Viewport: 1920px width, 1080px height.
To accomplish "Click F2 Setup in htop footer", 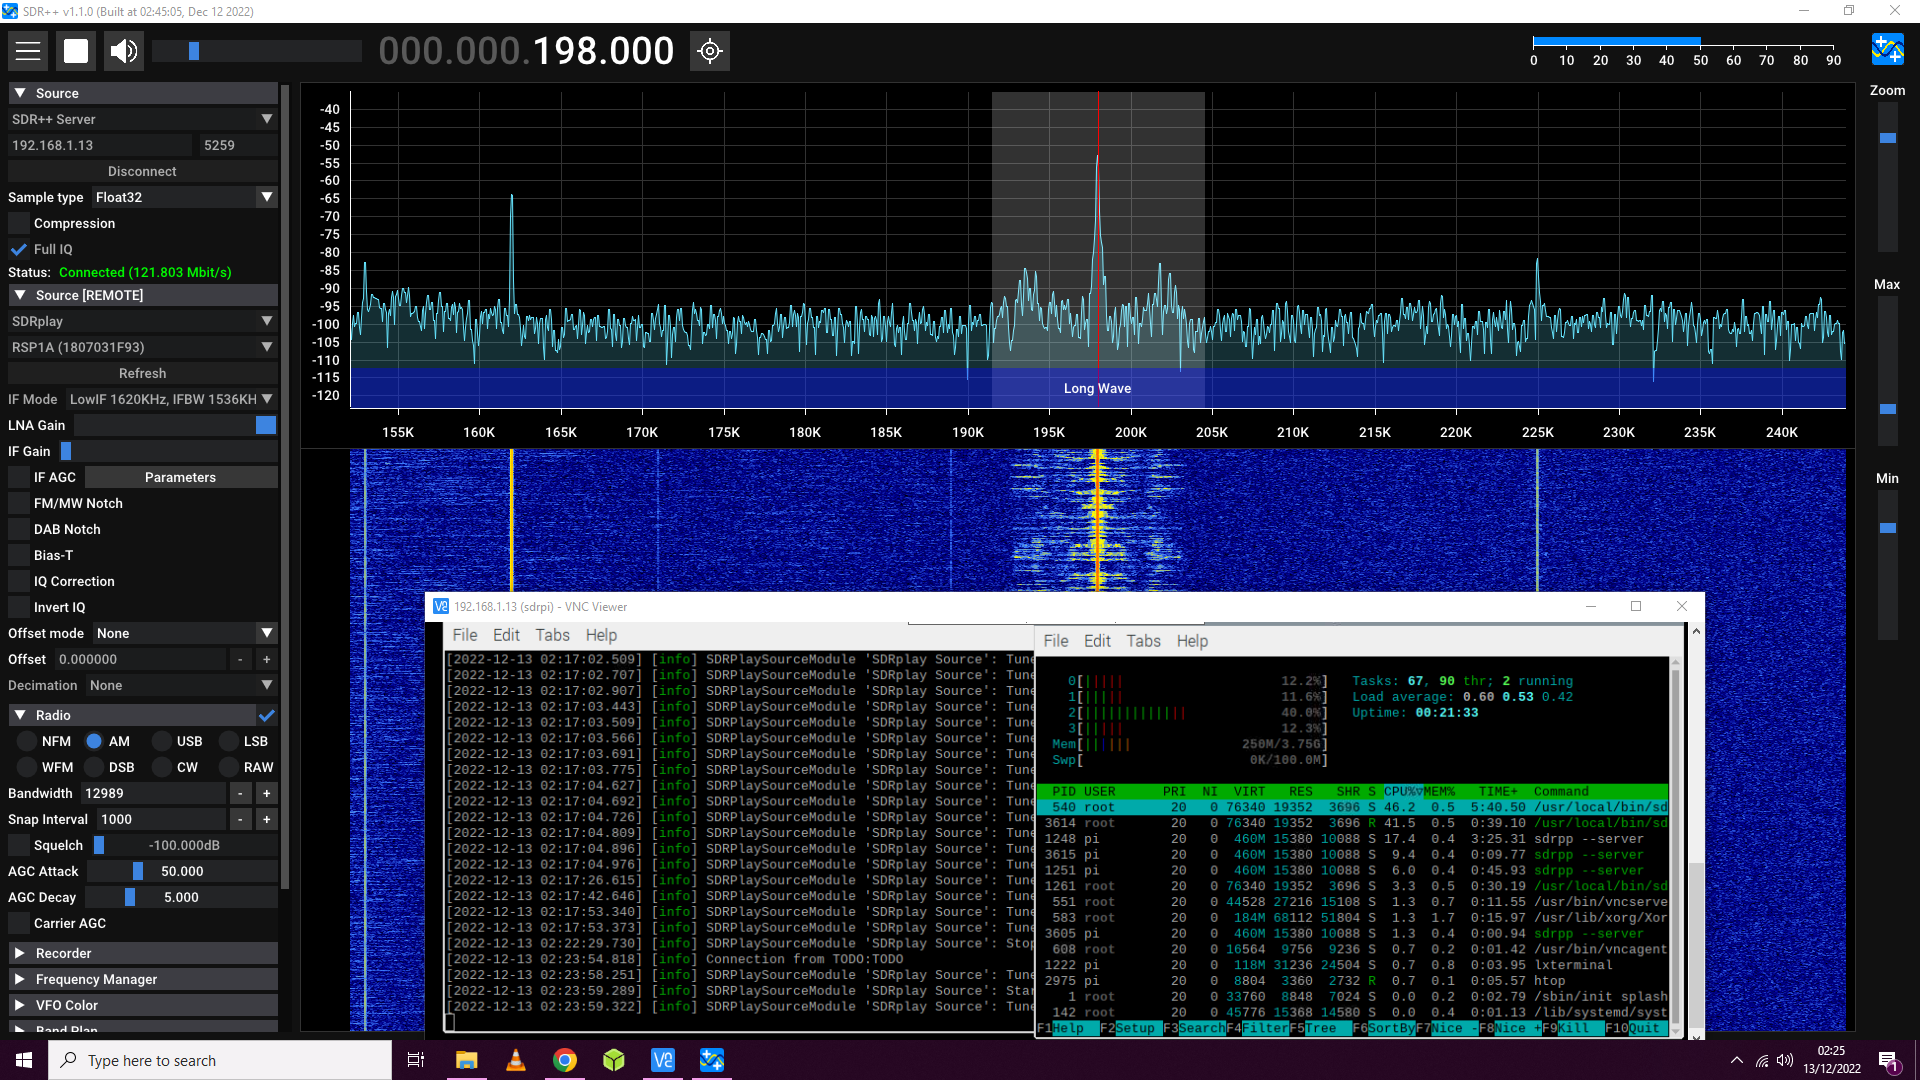I will (1128, 1028).
